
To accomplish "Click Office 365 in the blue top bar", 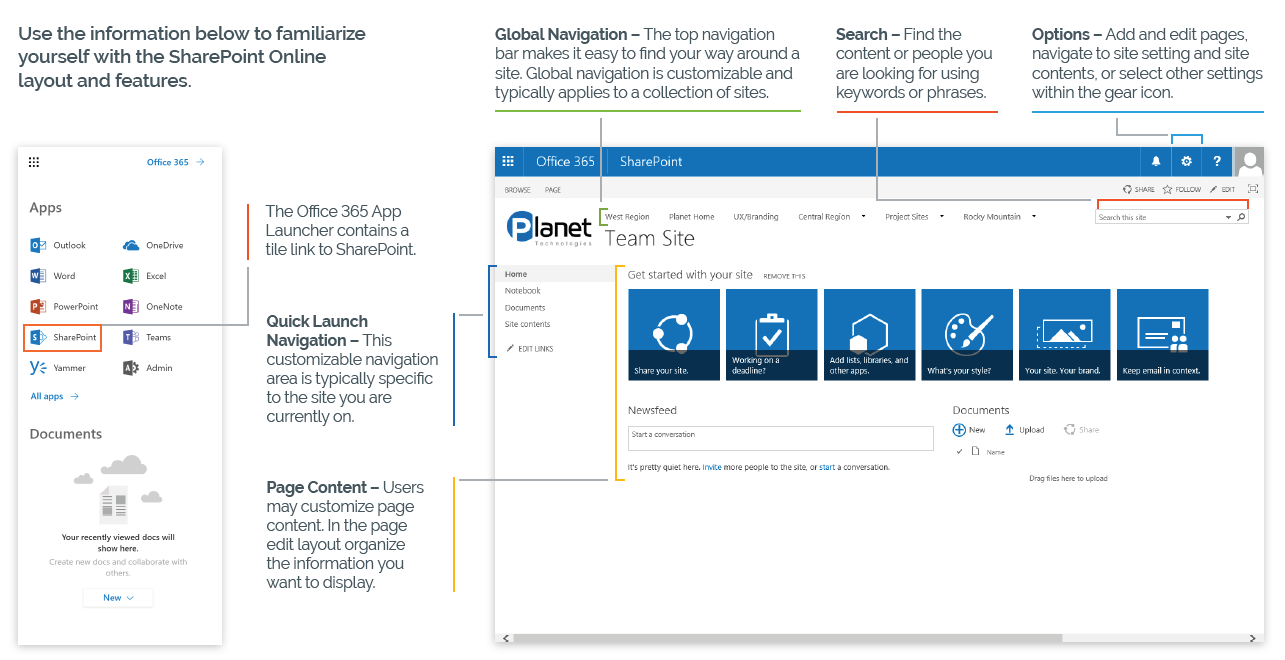I will [x=565, y=161].
